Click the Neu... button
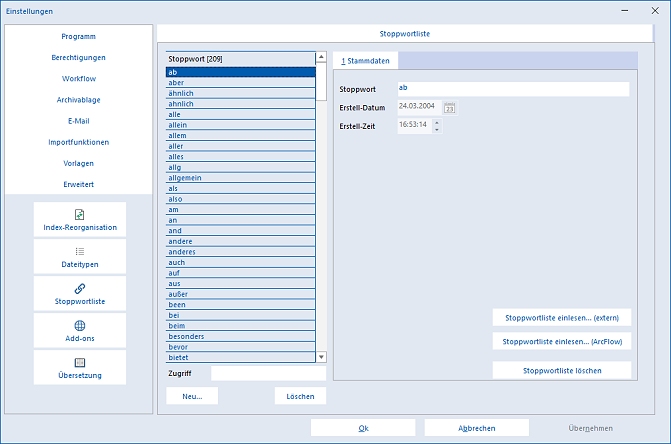 click(x=192, y=396)
